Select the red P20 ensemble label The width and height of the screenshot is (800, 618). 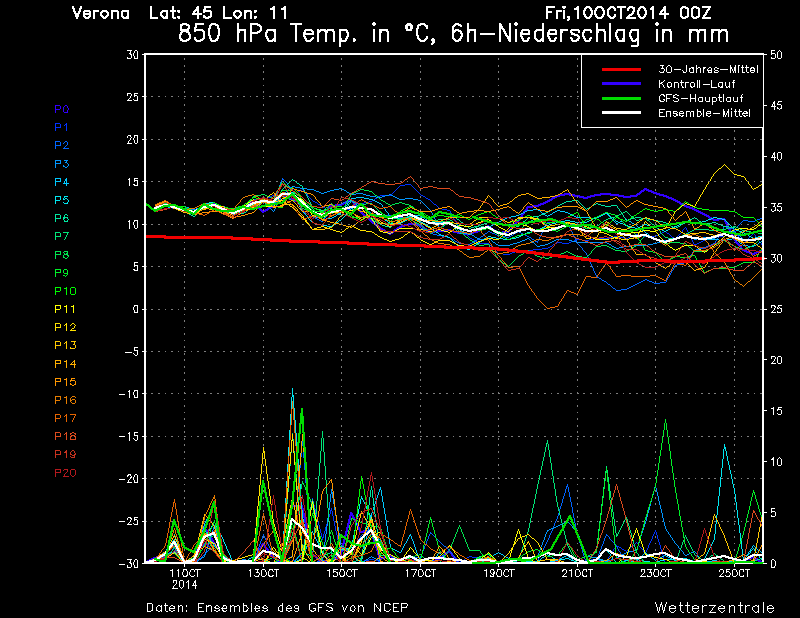(65, 472)
